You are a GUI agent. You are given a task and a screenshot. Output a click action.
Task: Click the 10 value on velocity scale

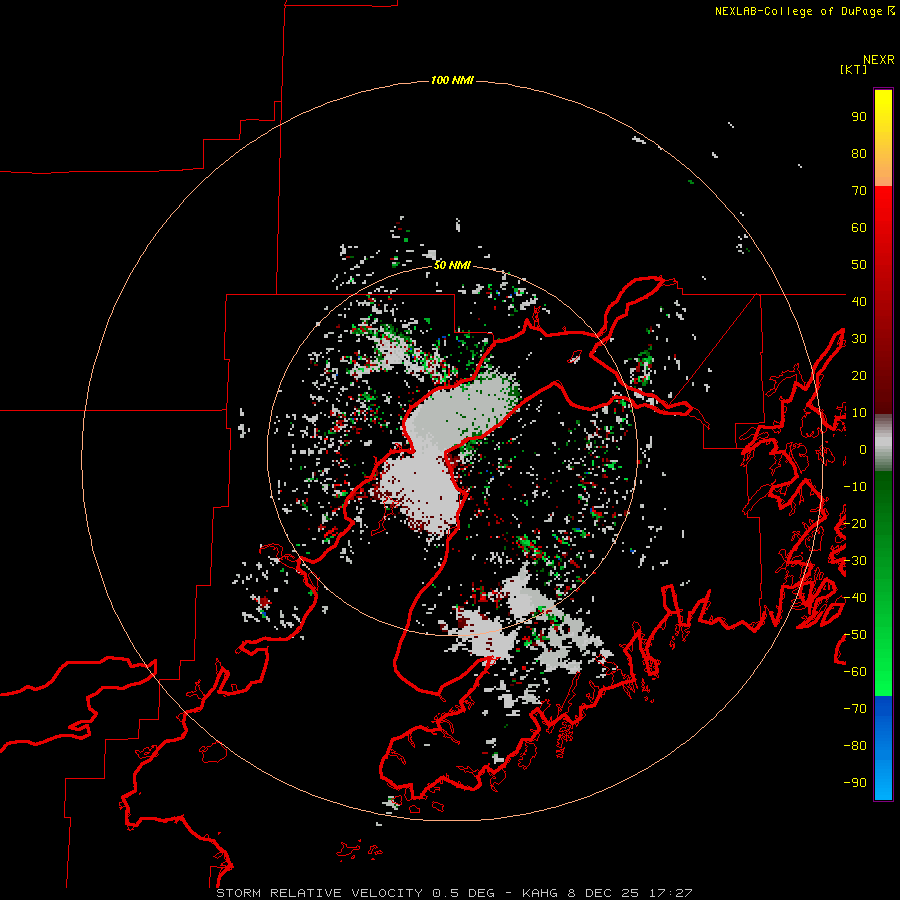(859, 413)
